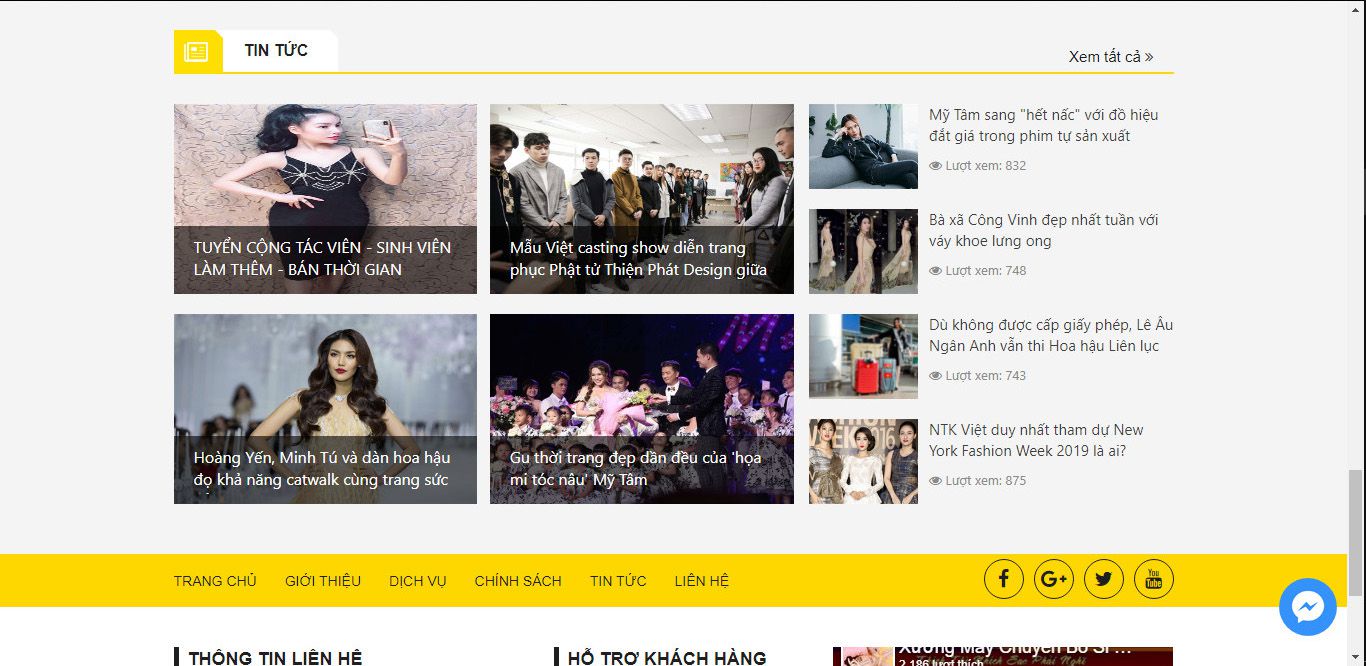1366x666 pixels.
Task: Open the Xem tất cả link
Action: [1111, 57]
